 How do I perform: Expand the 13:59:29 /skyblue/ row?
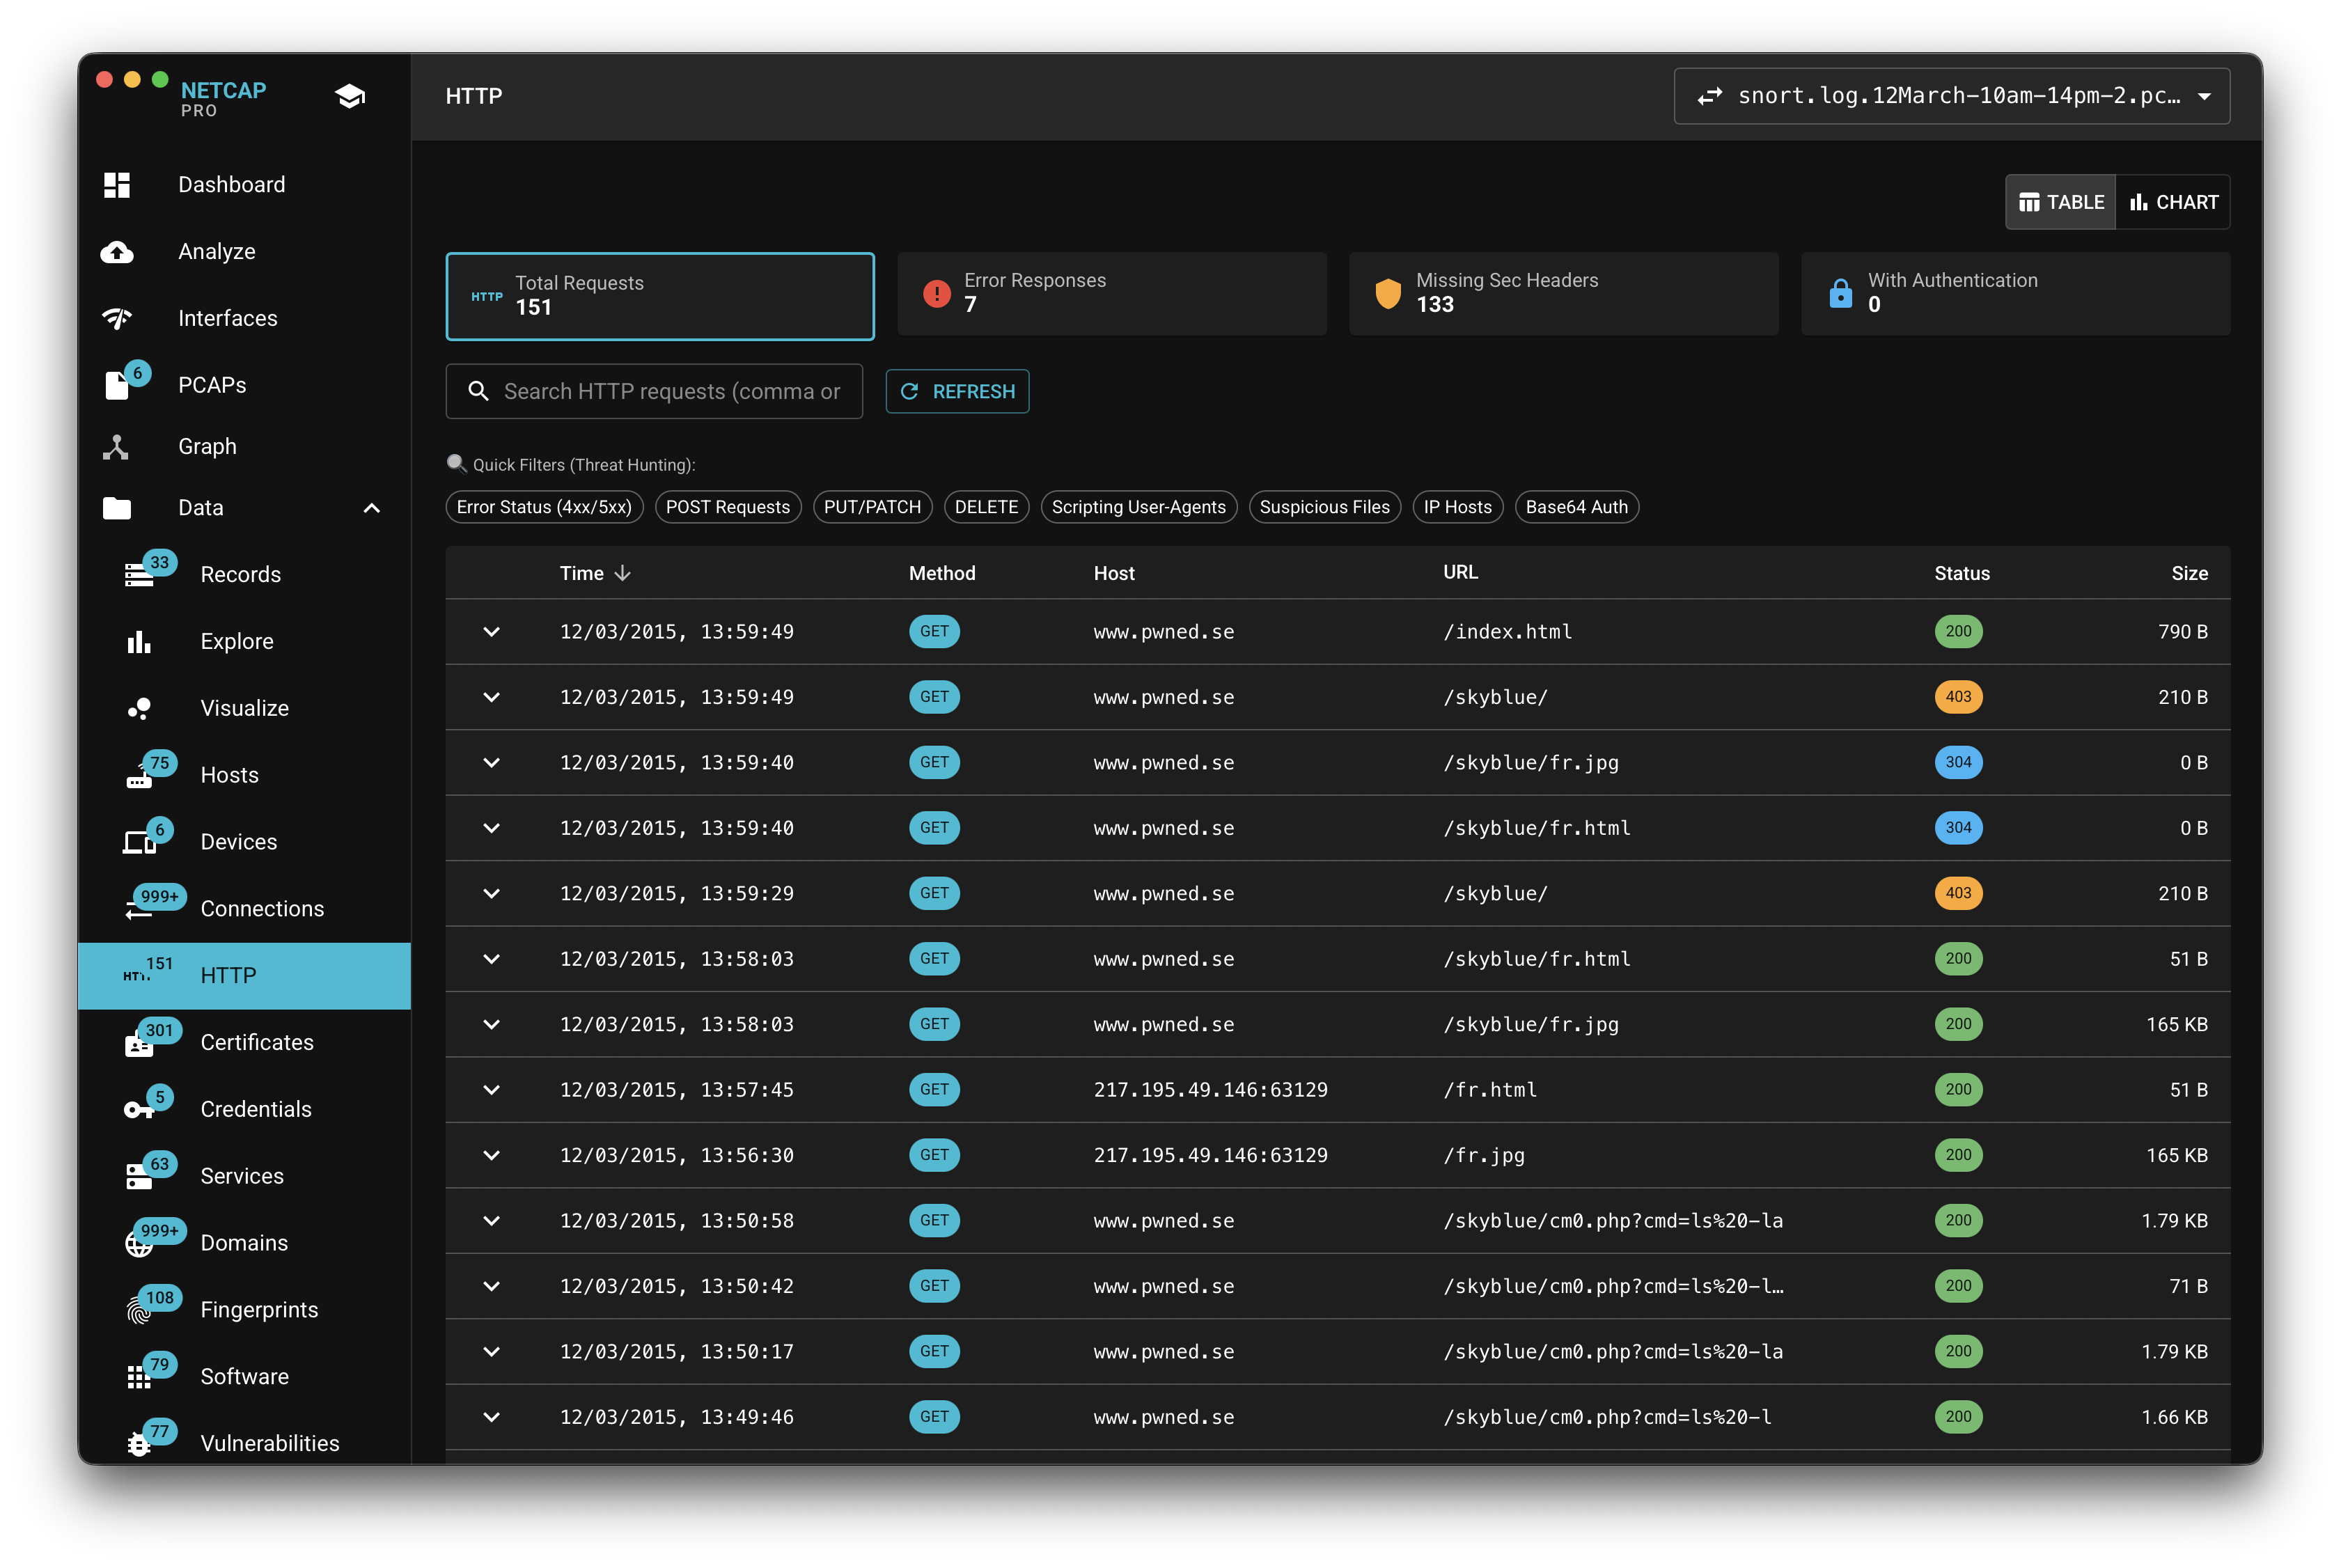(491, 894)
